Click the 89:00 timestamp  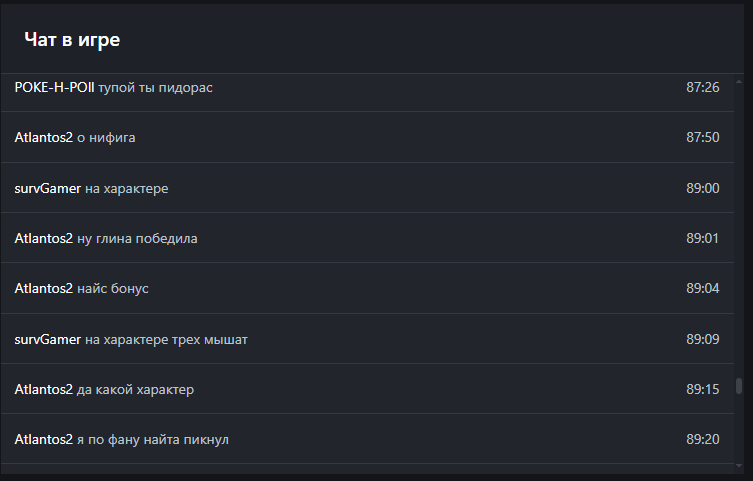[x=702, y=188]
